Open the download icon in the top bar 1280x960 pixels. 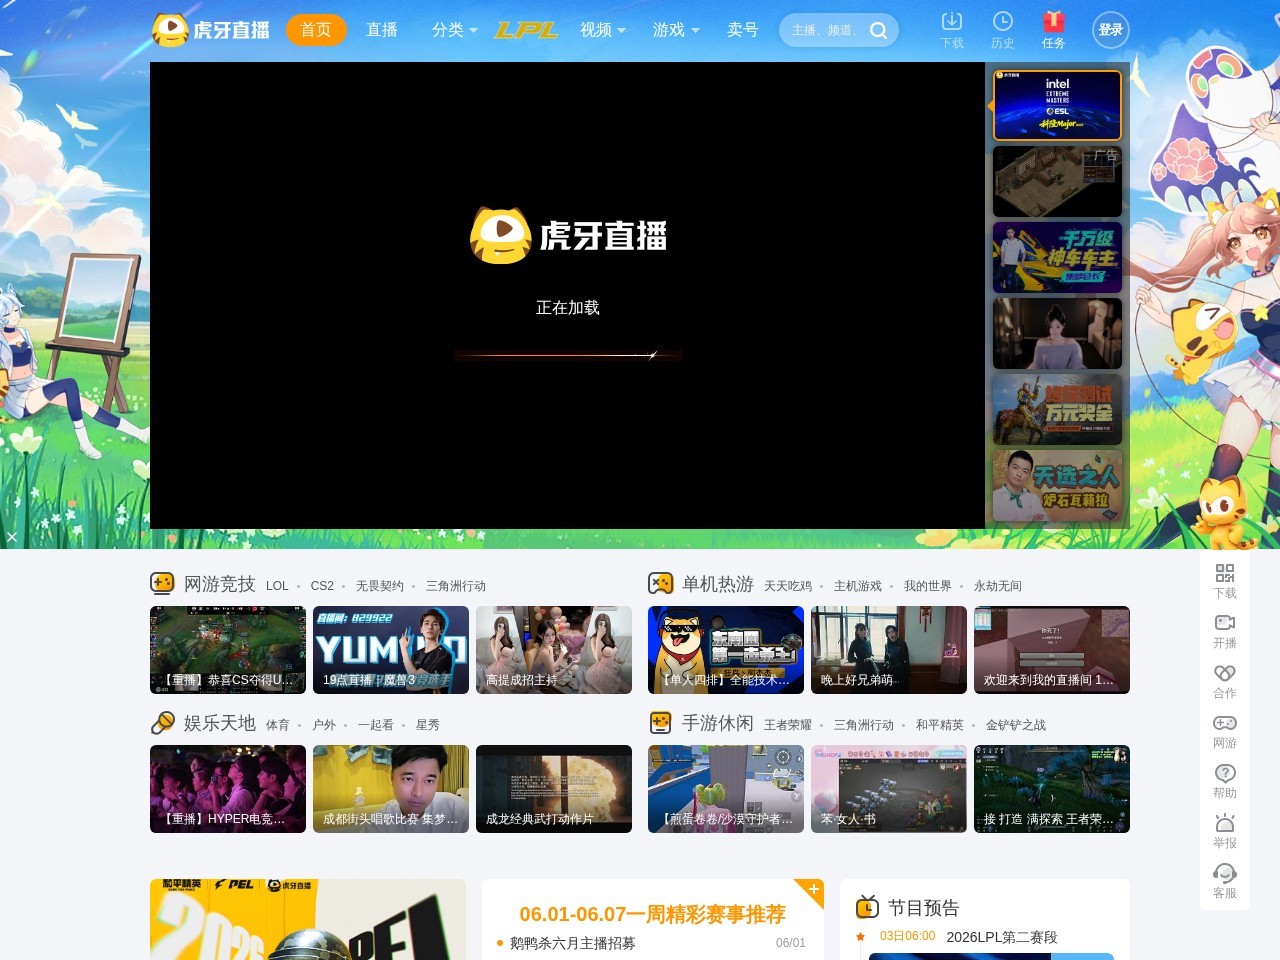(x=952, y=21)
